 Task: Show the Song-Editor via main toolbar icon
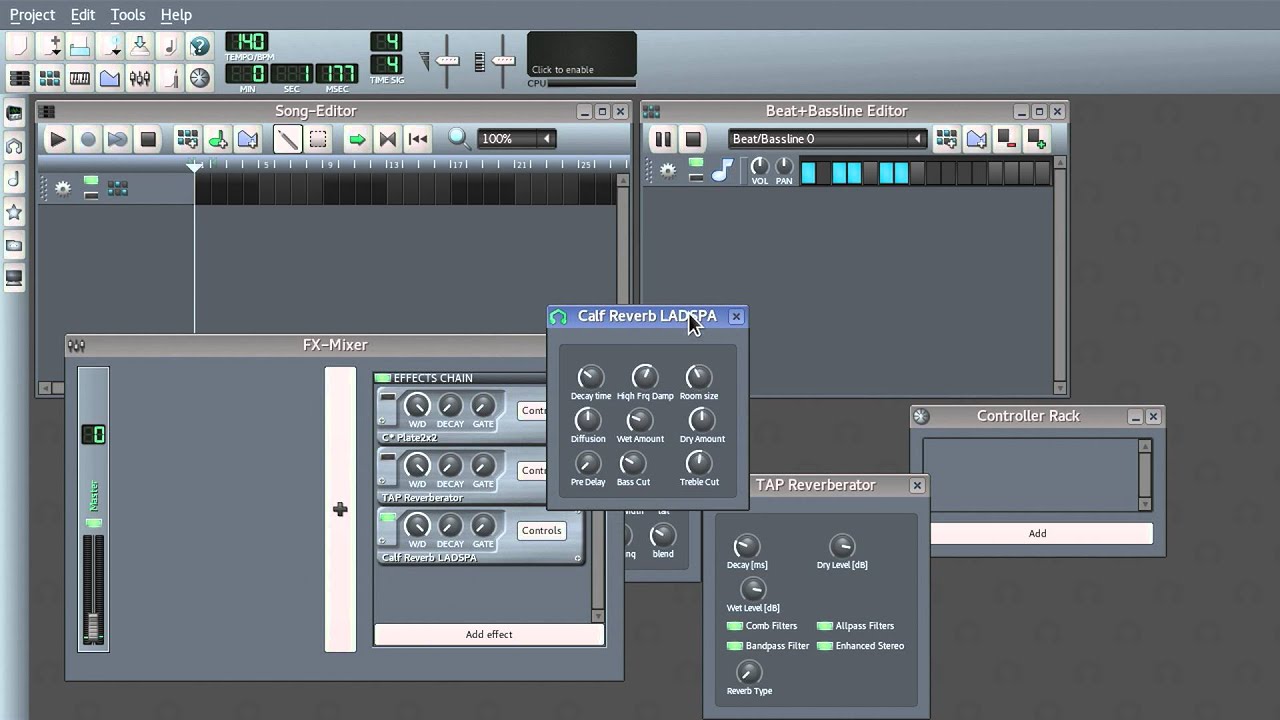(19, 78)
